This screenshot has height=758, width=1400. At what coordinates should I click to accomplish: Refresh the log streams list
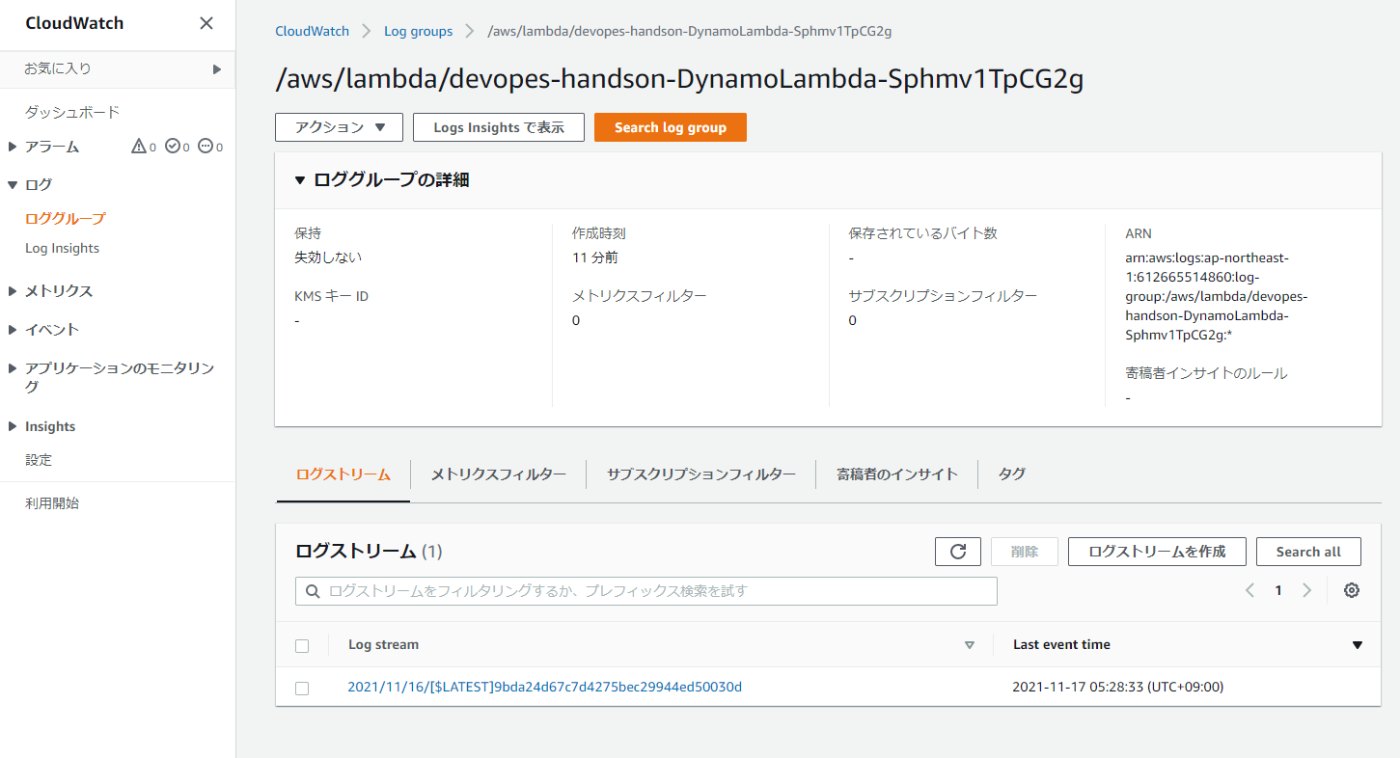[x=958, y=550]
